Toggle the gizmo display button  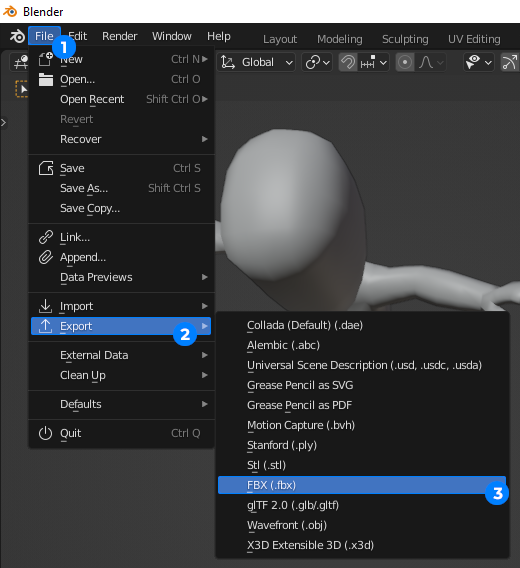509,62
